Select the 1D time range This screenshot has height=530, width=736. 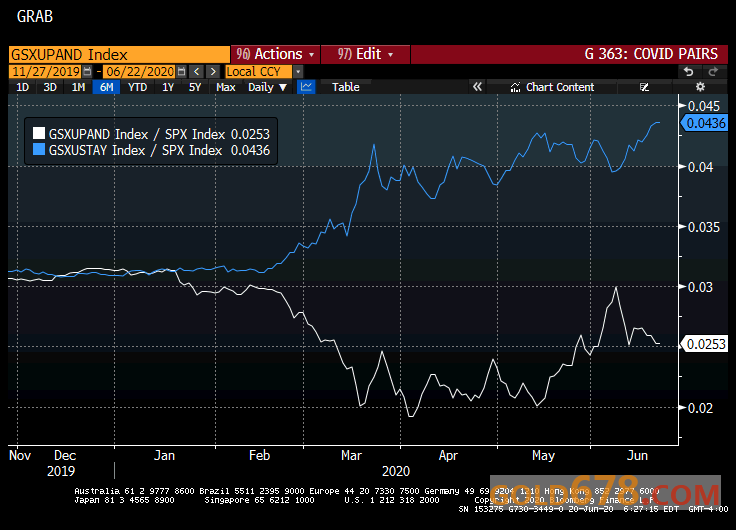[x=22, y=87]
